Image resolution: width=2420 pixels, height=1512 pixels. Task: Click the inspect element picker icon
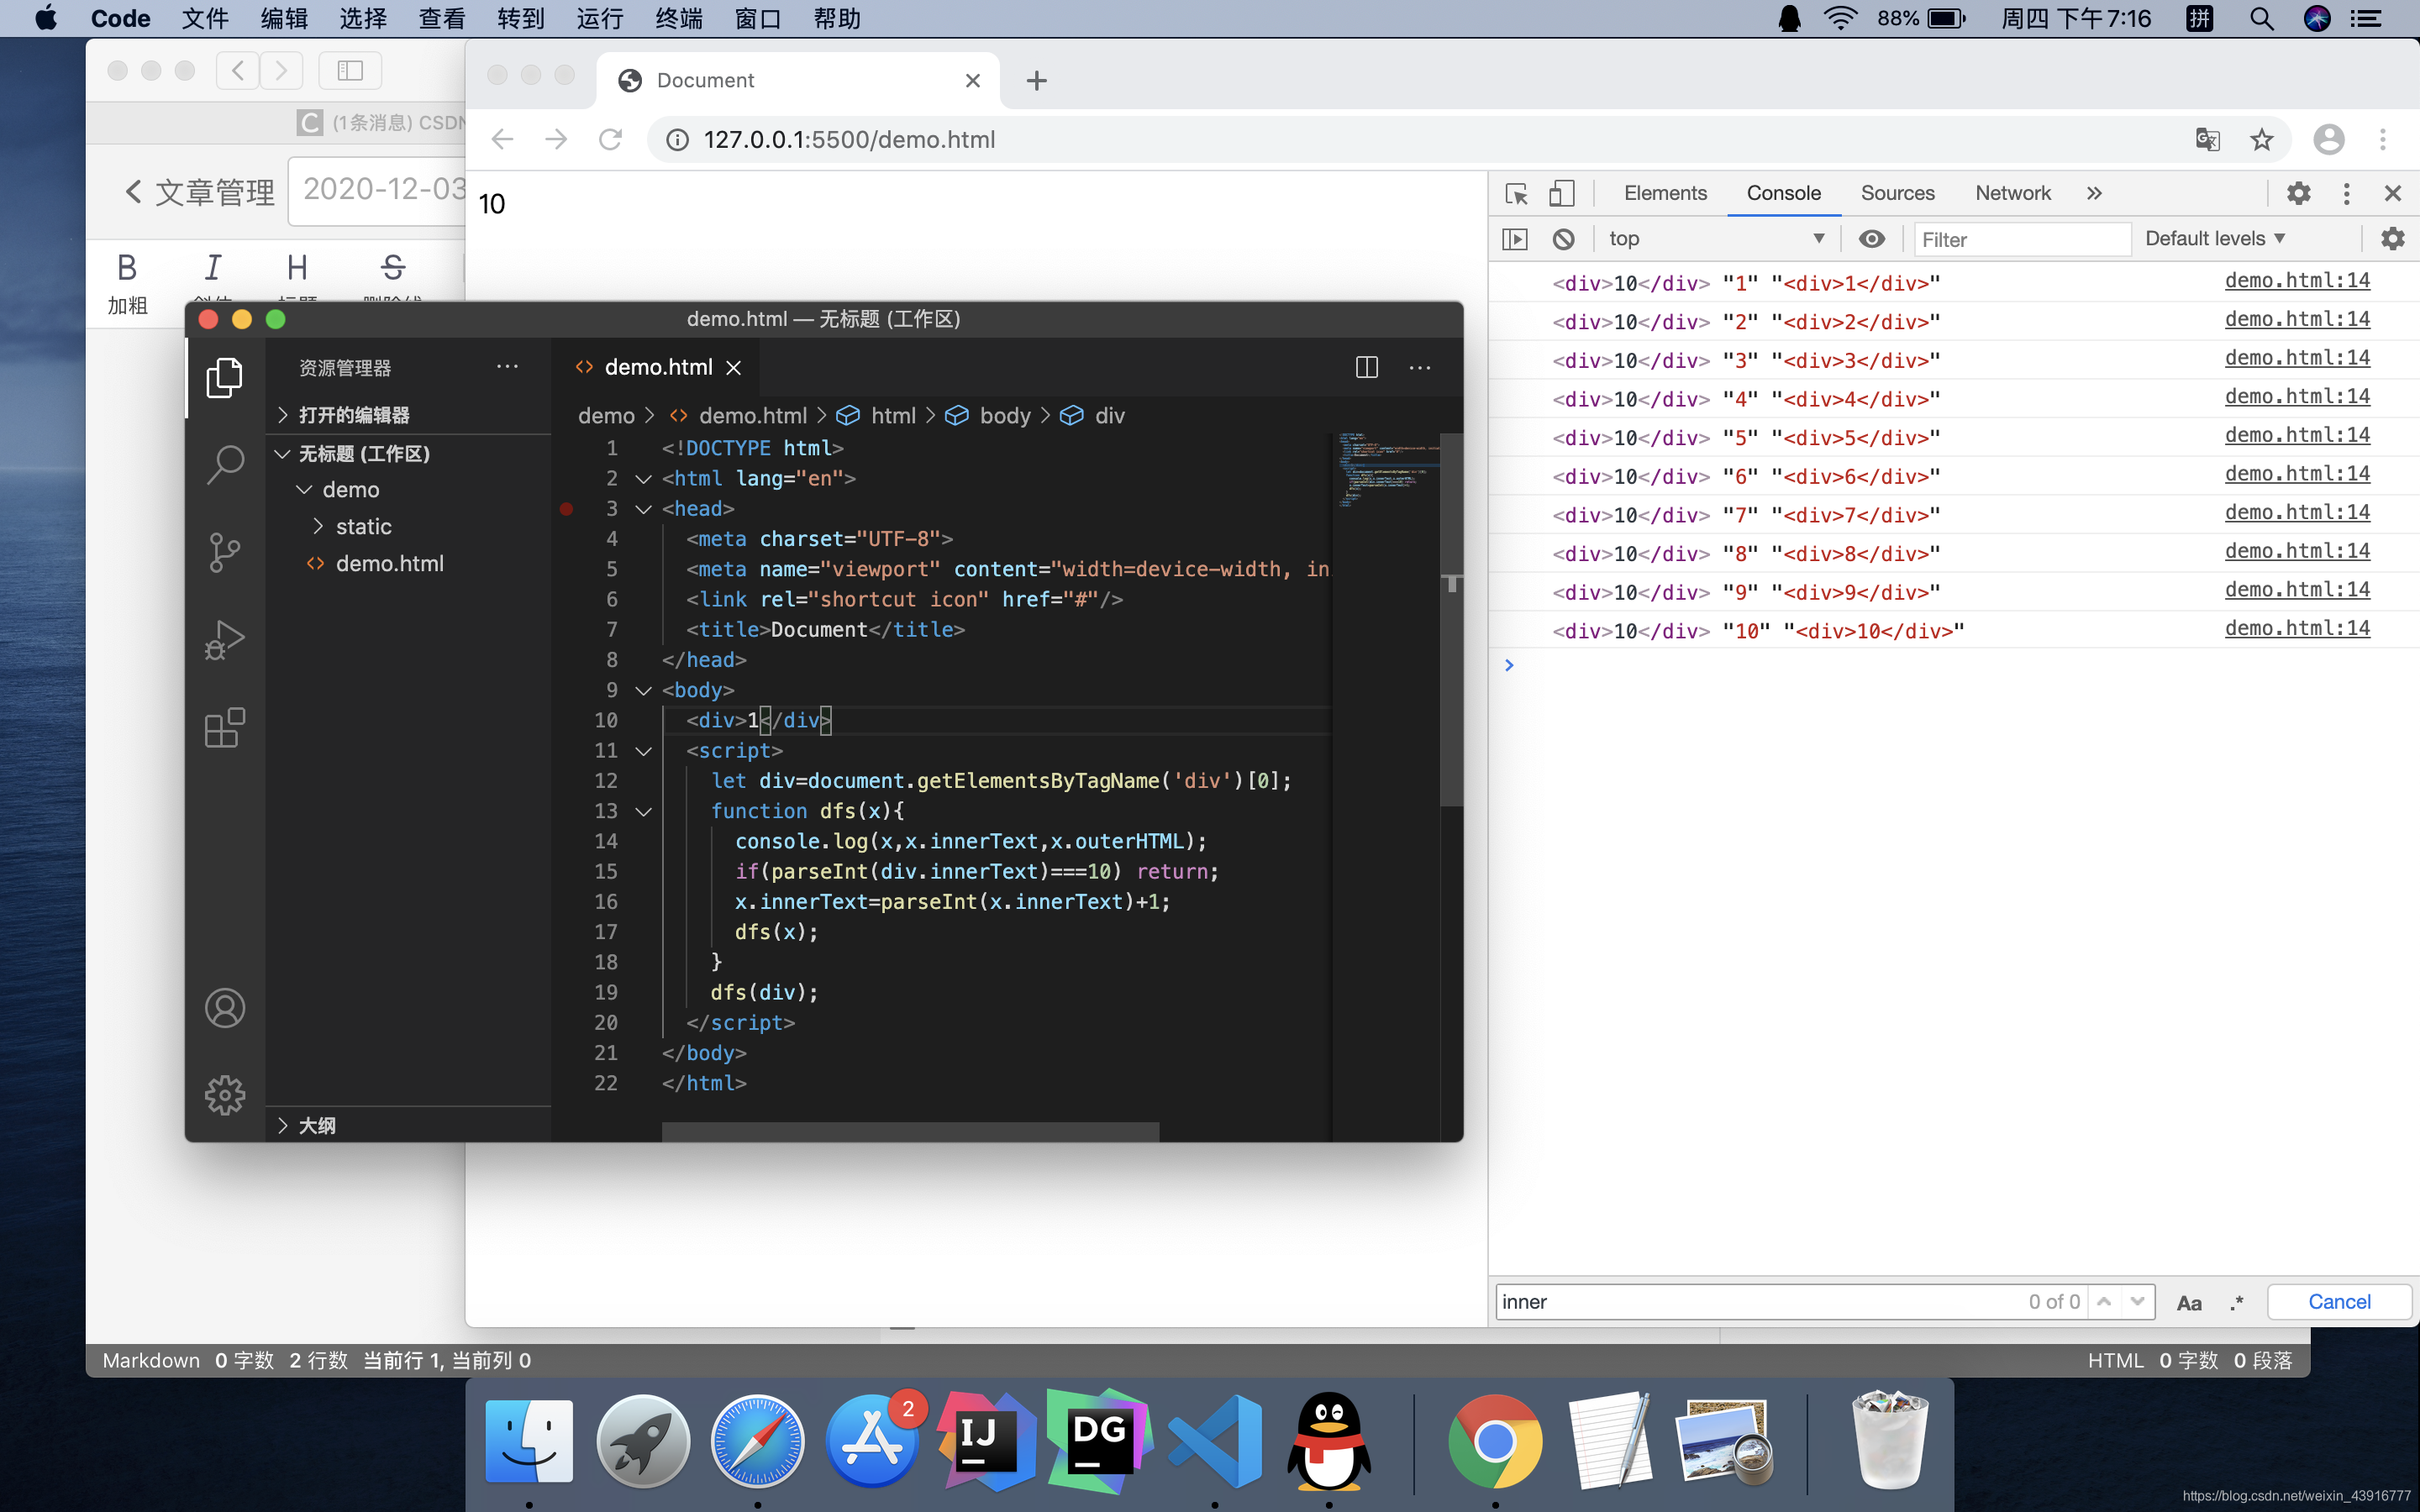pos(1516,193)
